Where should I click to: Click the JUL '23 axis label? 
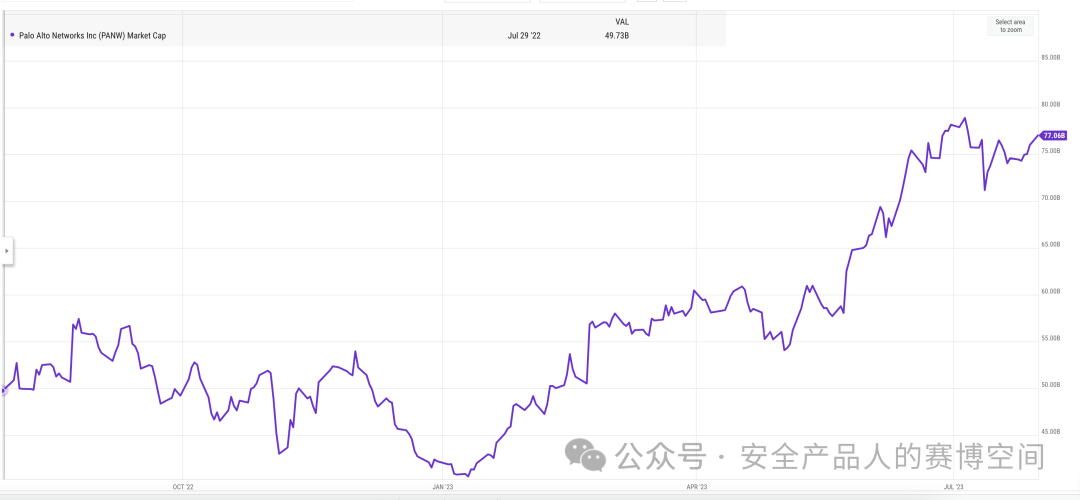pos(953,486)
